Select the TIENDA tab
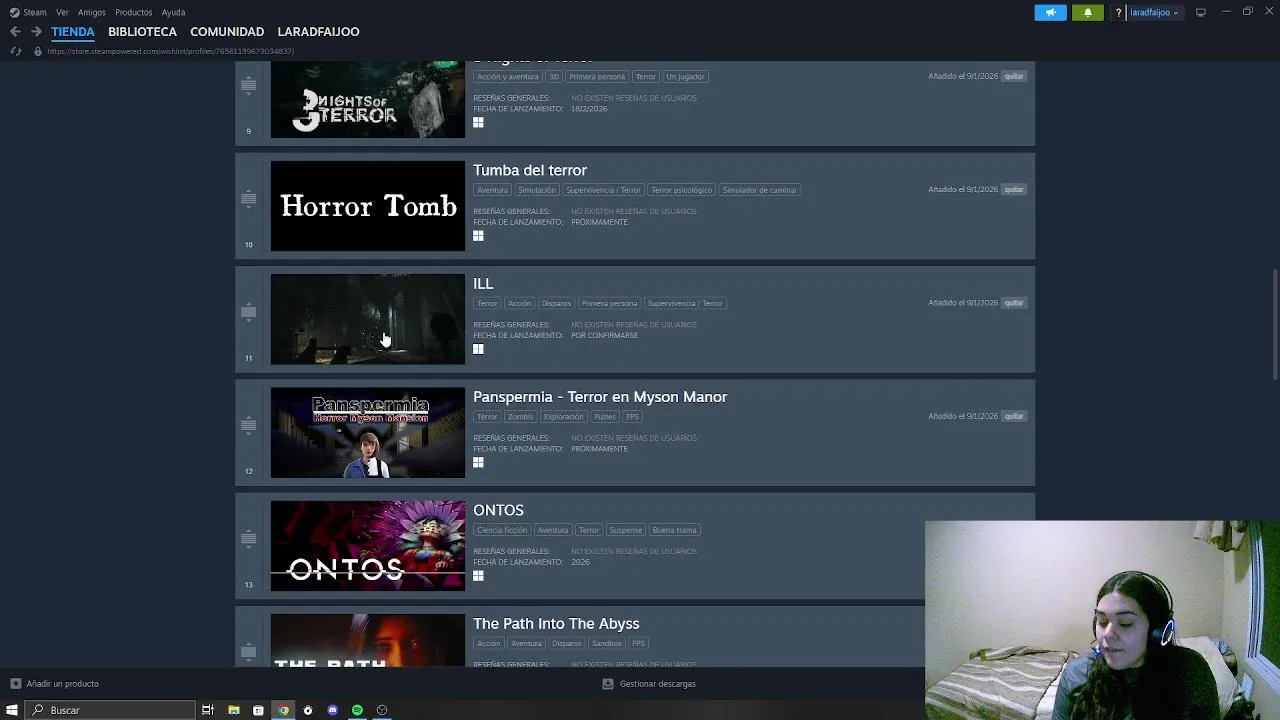 (x=73, y=32)
